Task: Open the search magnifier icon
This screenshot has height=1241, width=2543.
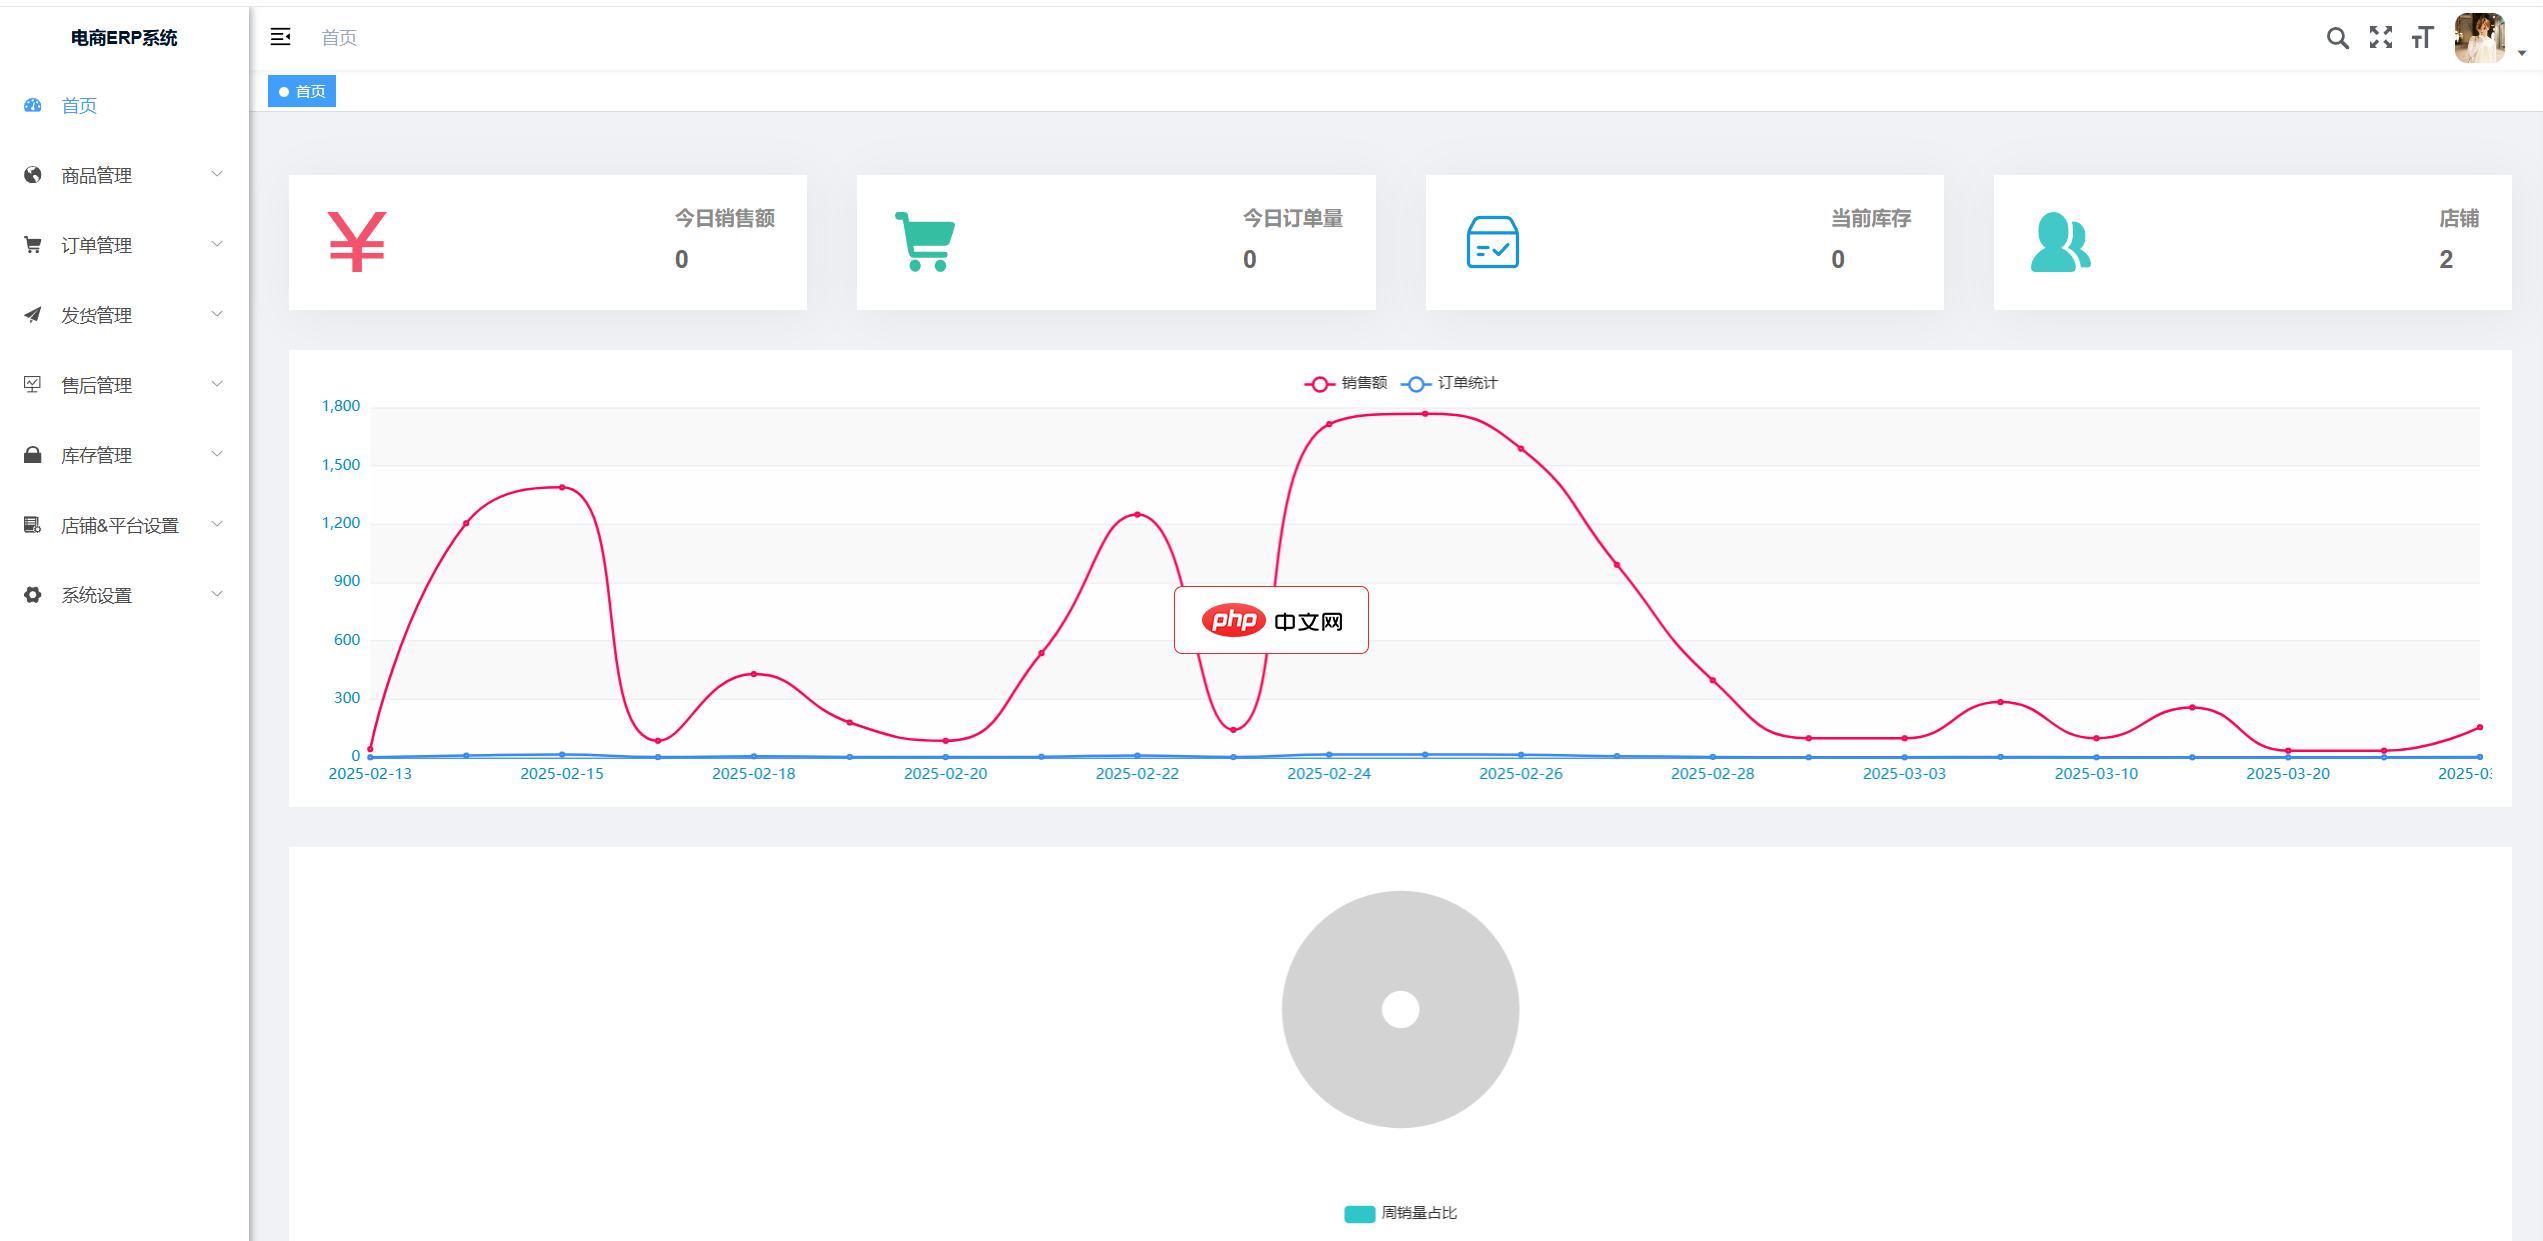Action: click(2337, 38)
